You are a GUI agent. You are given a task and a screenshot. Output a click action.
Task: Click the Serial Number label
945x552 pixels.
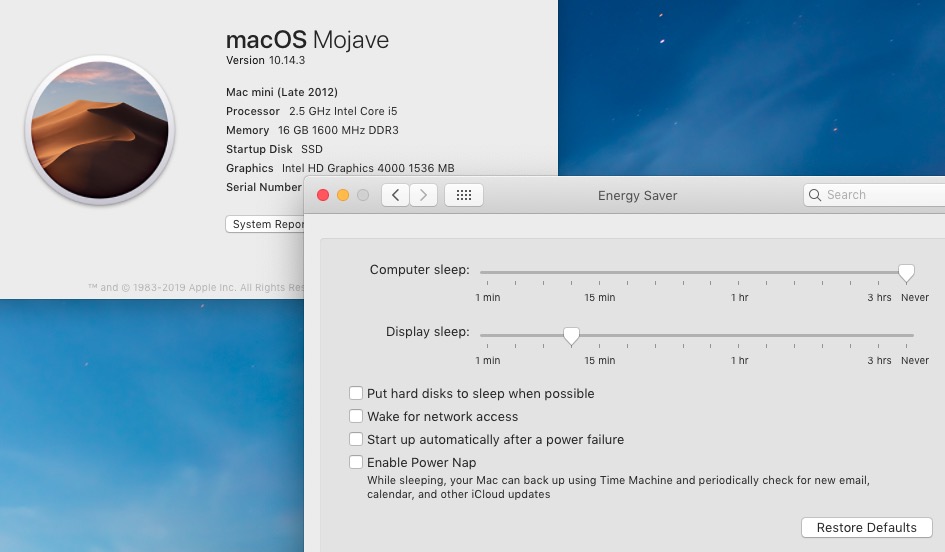click(263, 187)
